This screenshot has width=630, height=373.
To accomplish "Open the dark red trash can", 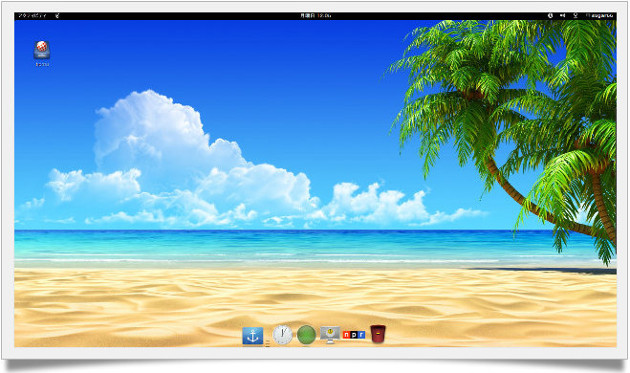I will pyautogui.click(x=378, y=334).
